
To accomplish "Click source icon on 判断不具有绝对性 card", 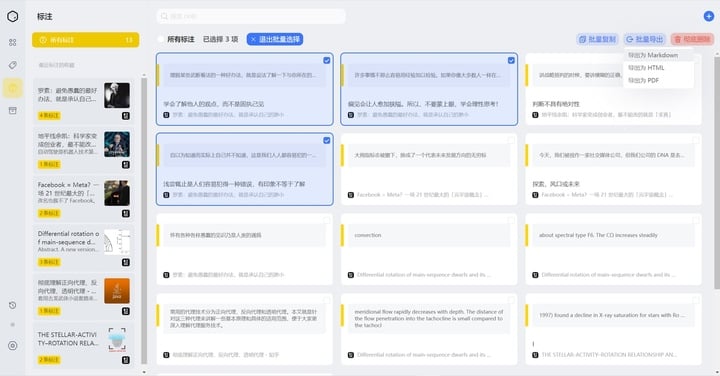I will [535, 115].
